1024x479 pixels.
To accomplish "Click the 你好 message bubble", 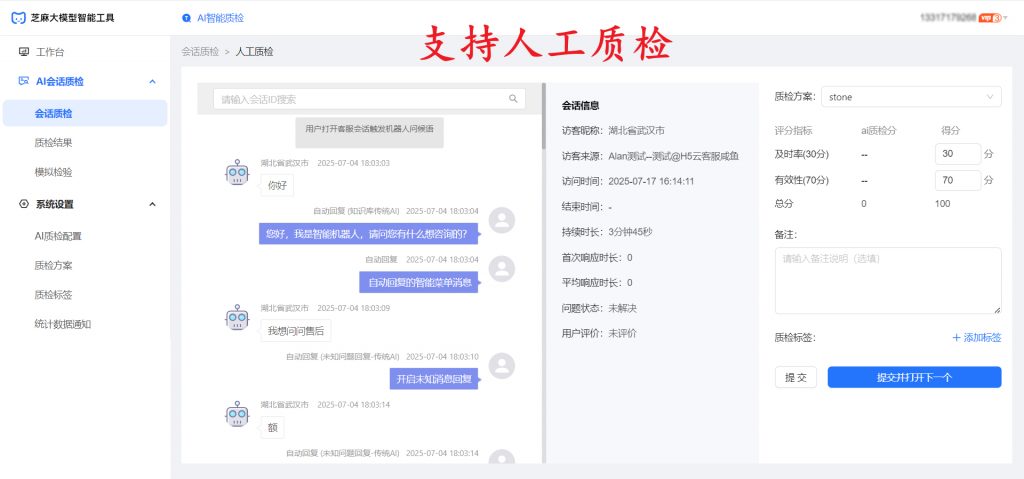I will (277, 185).
